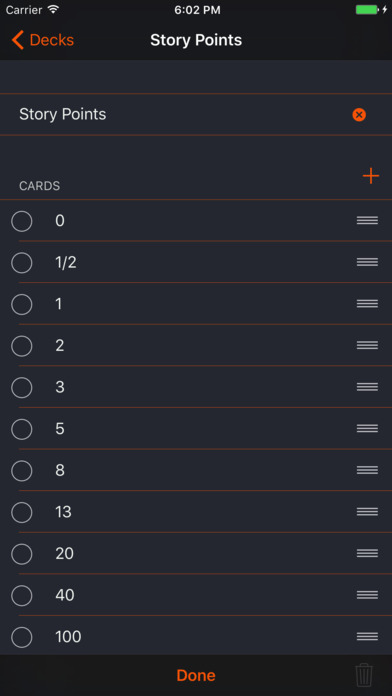
Task: Select the circle next to card 0
Action: pos(22,221)
